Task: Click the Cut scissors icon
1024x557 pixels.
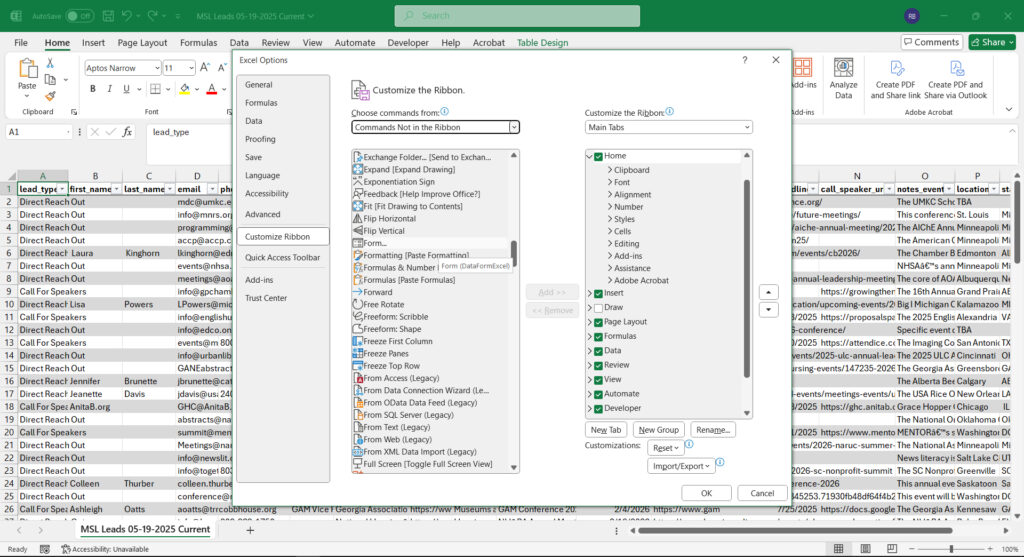Action: [50, 63]
